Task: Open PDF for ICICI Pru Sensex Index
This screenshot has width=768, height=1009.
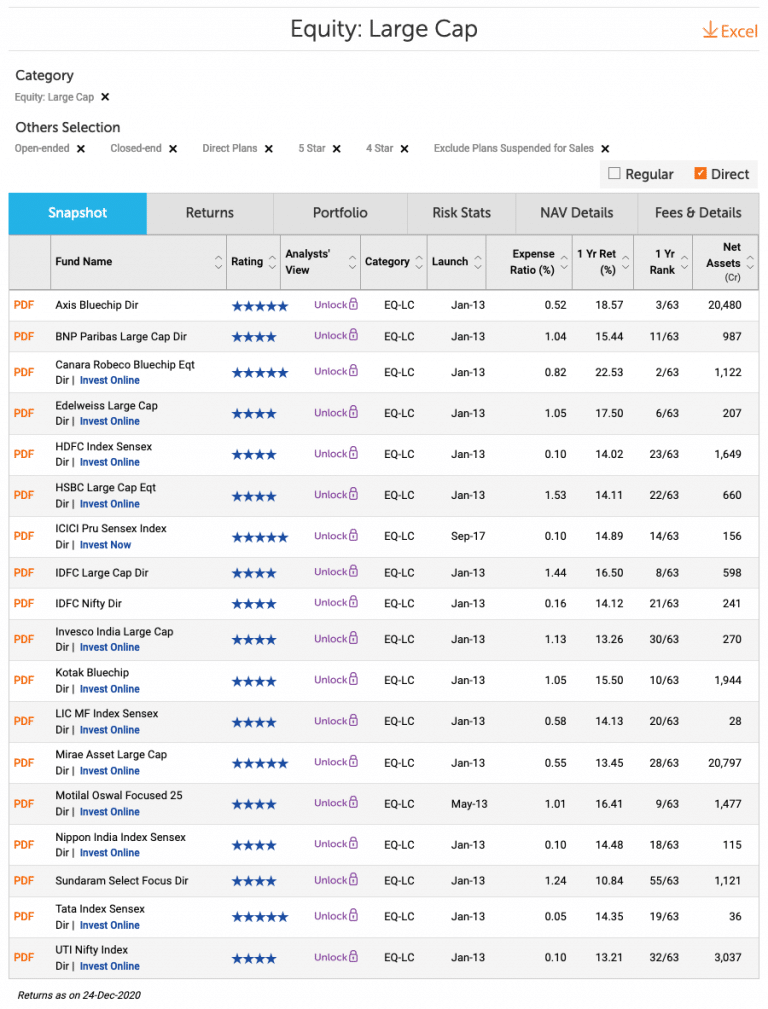Action: (24, 536)
